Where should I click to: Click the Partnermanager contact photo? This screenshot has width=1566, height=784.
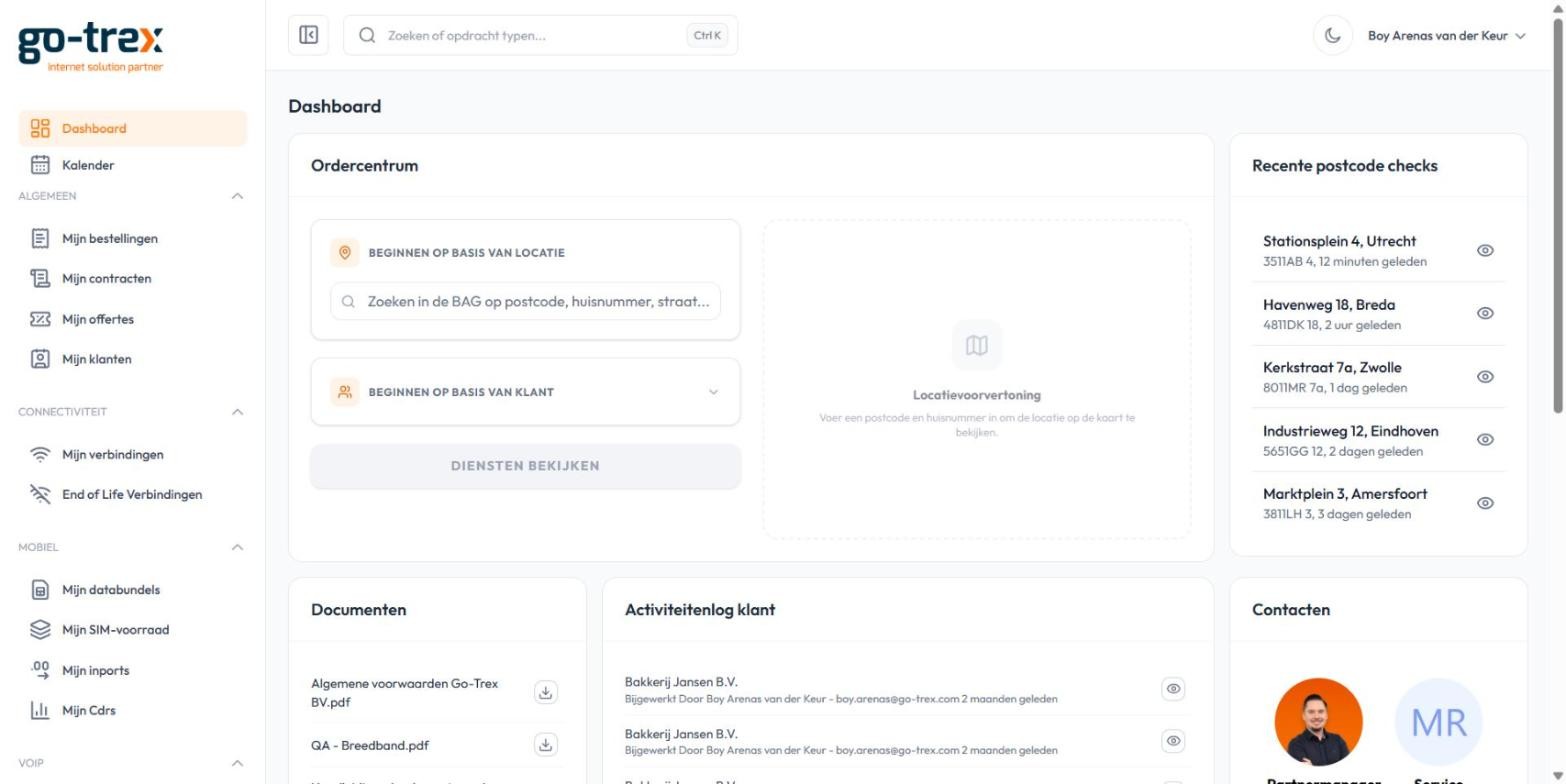pos(1318,722)
